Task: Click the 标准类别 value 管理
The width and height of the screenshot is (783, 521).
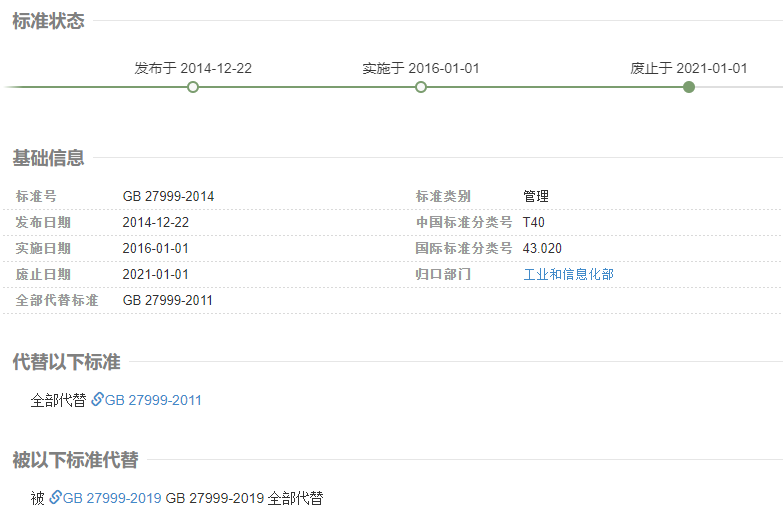Action: click(536, 196)
